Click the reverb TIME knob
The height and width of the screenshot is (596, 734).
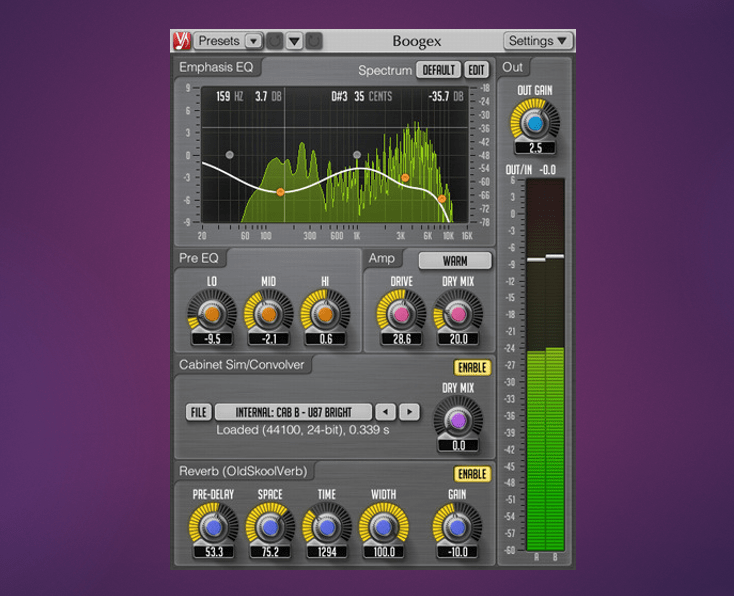(x=327, y=527)
